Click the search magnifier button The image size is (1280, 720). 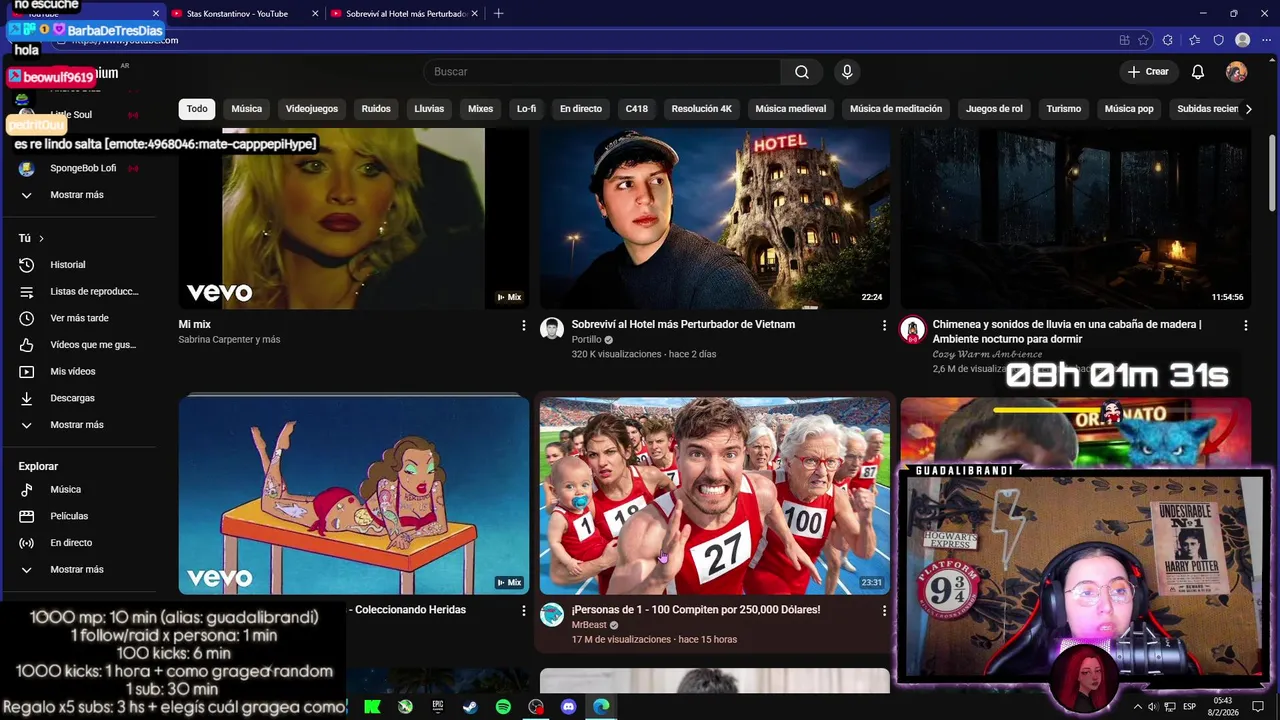(801, 72)
